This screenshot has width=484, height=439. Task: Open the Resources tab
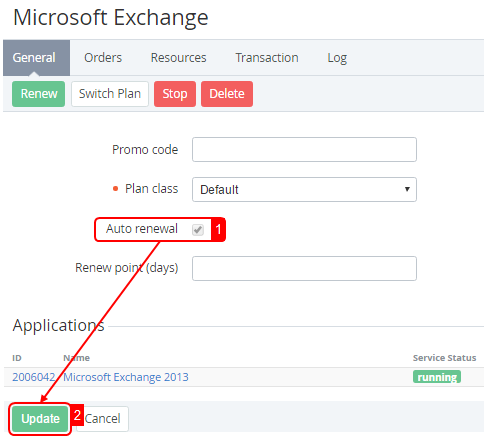pos(178,58)
